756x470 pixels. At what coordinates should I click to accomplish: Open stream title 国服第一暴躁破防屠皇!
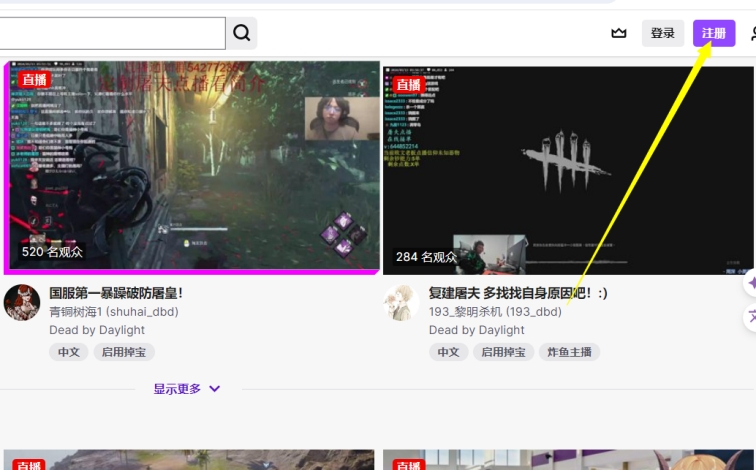(x=116, y=293)
